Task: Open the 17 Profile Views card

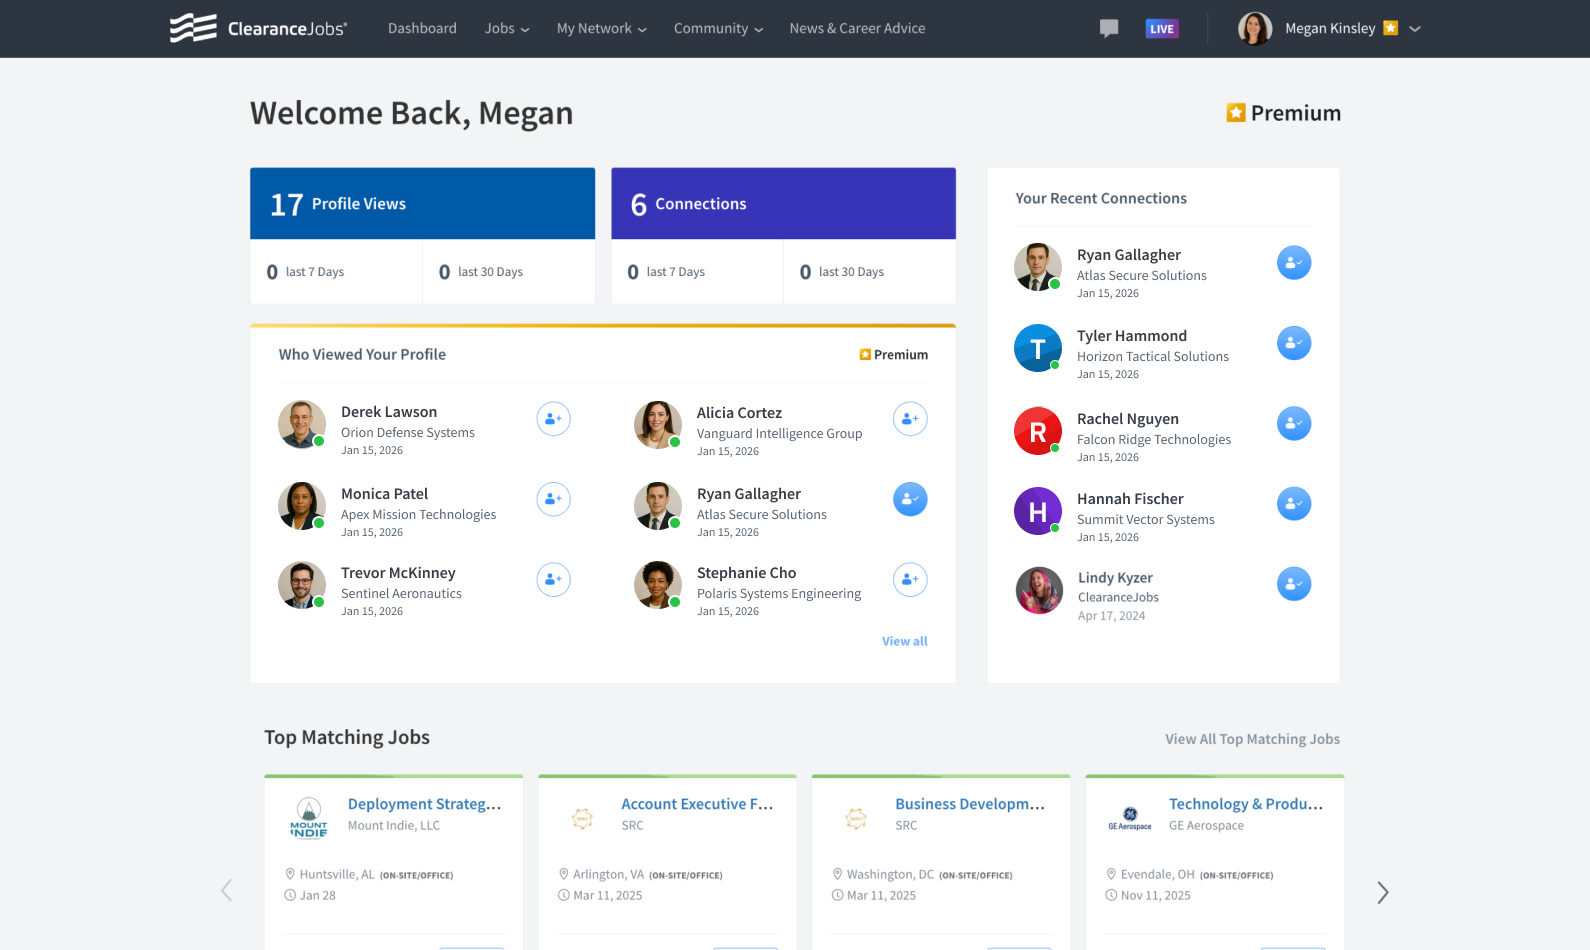Action: (423, 204)
